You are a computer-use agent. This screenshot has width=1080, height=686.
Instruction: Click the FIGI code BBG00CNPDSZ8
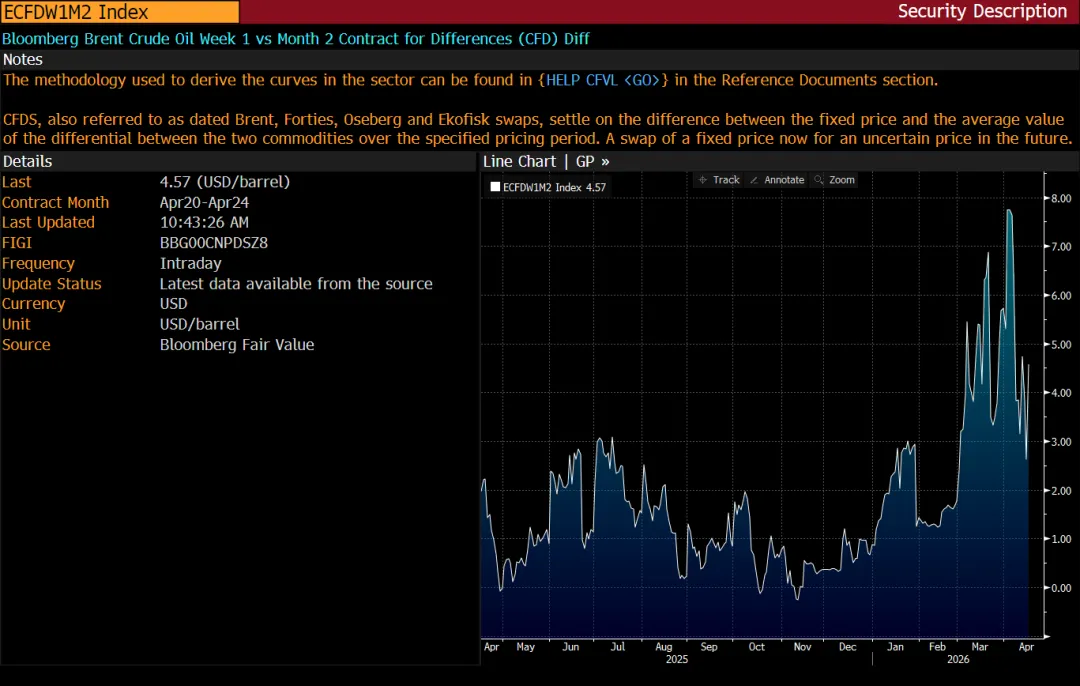pyautogui.click(x=214, y=243)
